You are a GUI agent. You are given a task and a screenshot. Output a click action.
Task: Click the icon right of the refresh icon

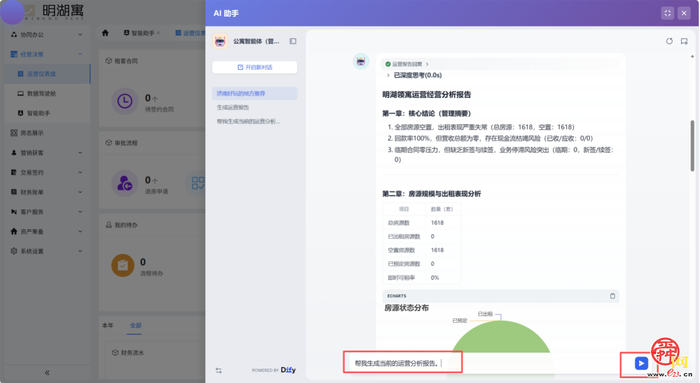(684, 41)
